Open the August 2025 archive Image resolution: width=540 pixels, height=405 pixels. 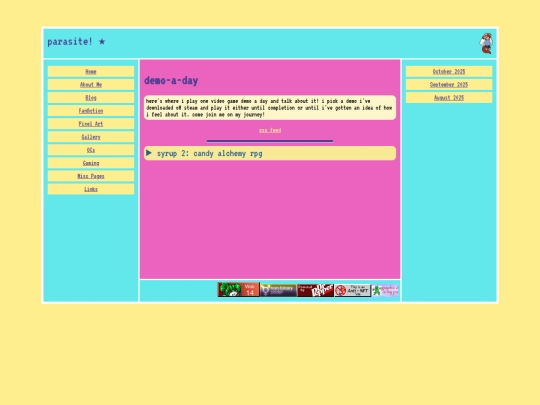pyautogui.click(x=449, y=98)
